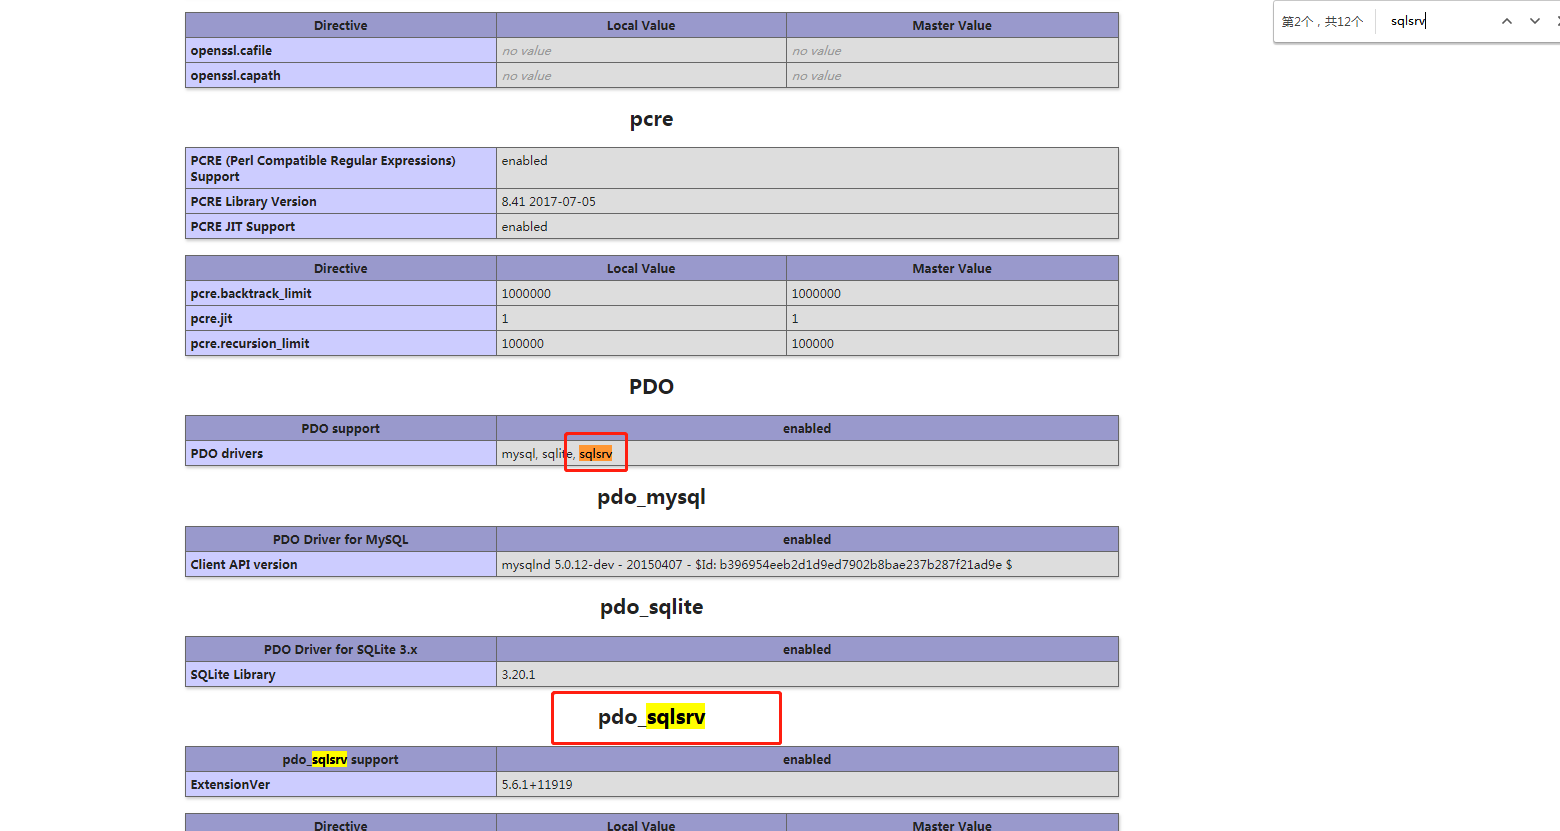Click the PDO Driver for SQLite 3.x header

341,650
